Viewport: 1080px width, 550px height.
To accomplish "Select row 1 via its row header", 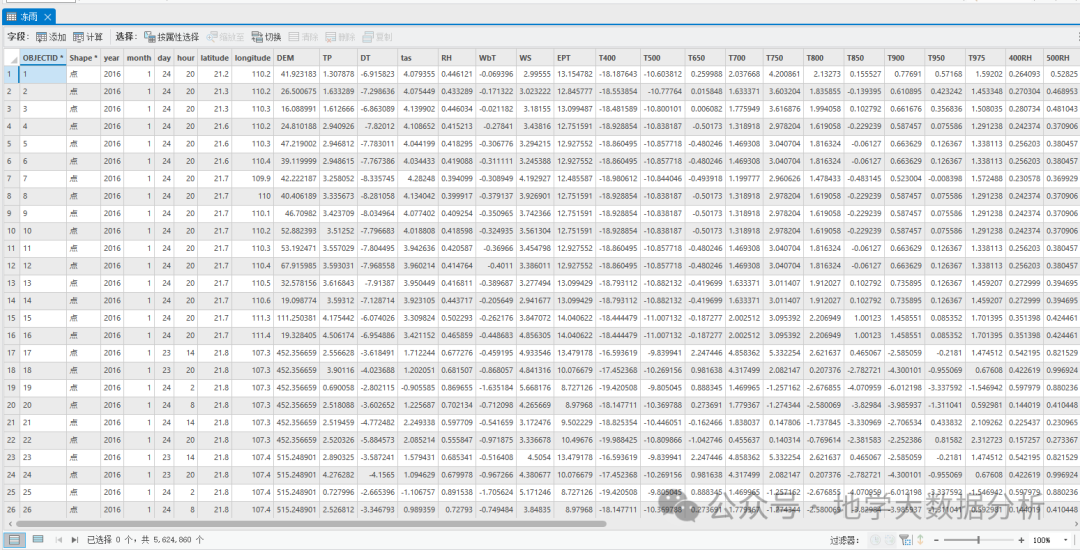I will pos(11,74).
